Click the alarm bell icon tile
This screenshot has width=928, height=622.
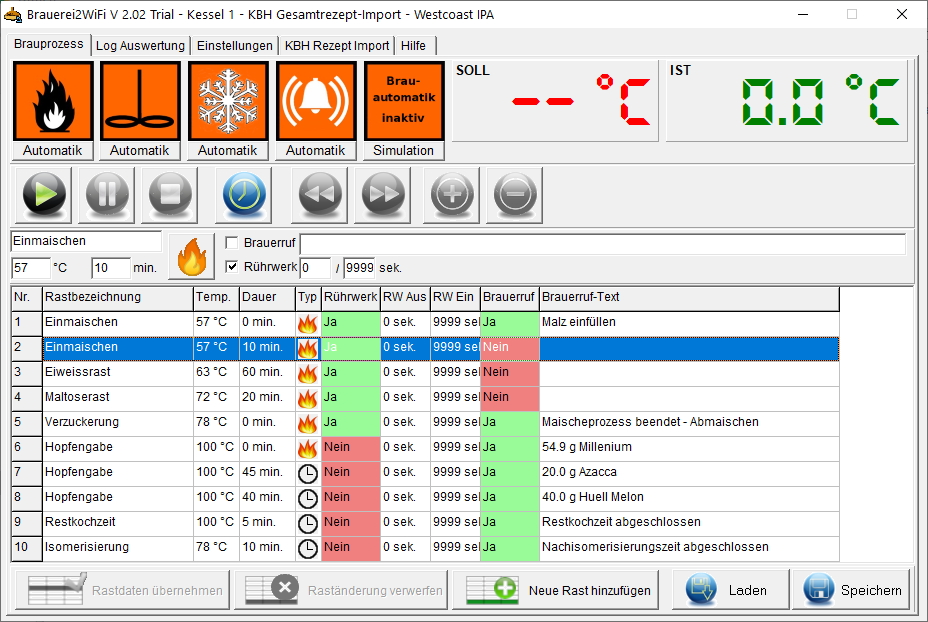pyautogui.click(x=316, y=101)
